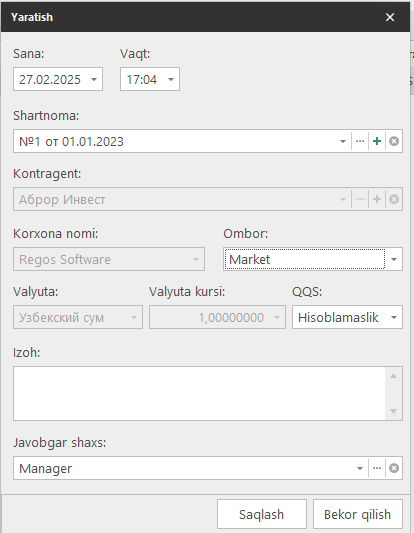Close the Yaratish dialog window
This screenshot has height=533, width=414.
[x=390, y=17]
